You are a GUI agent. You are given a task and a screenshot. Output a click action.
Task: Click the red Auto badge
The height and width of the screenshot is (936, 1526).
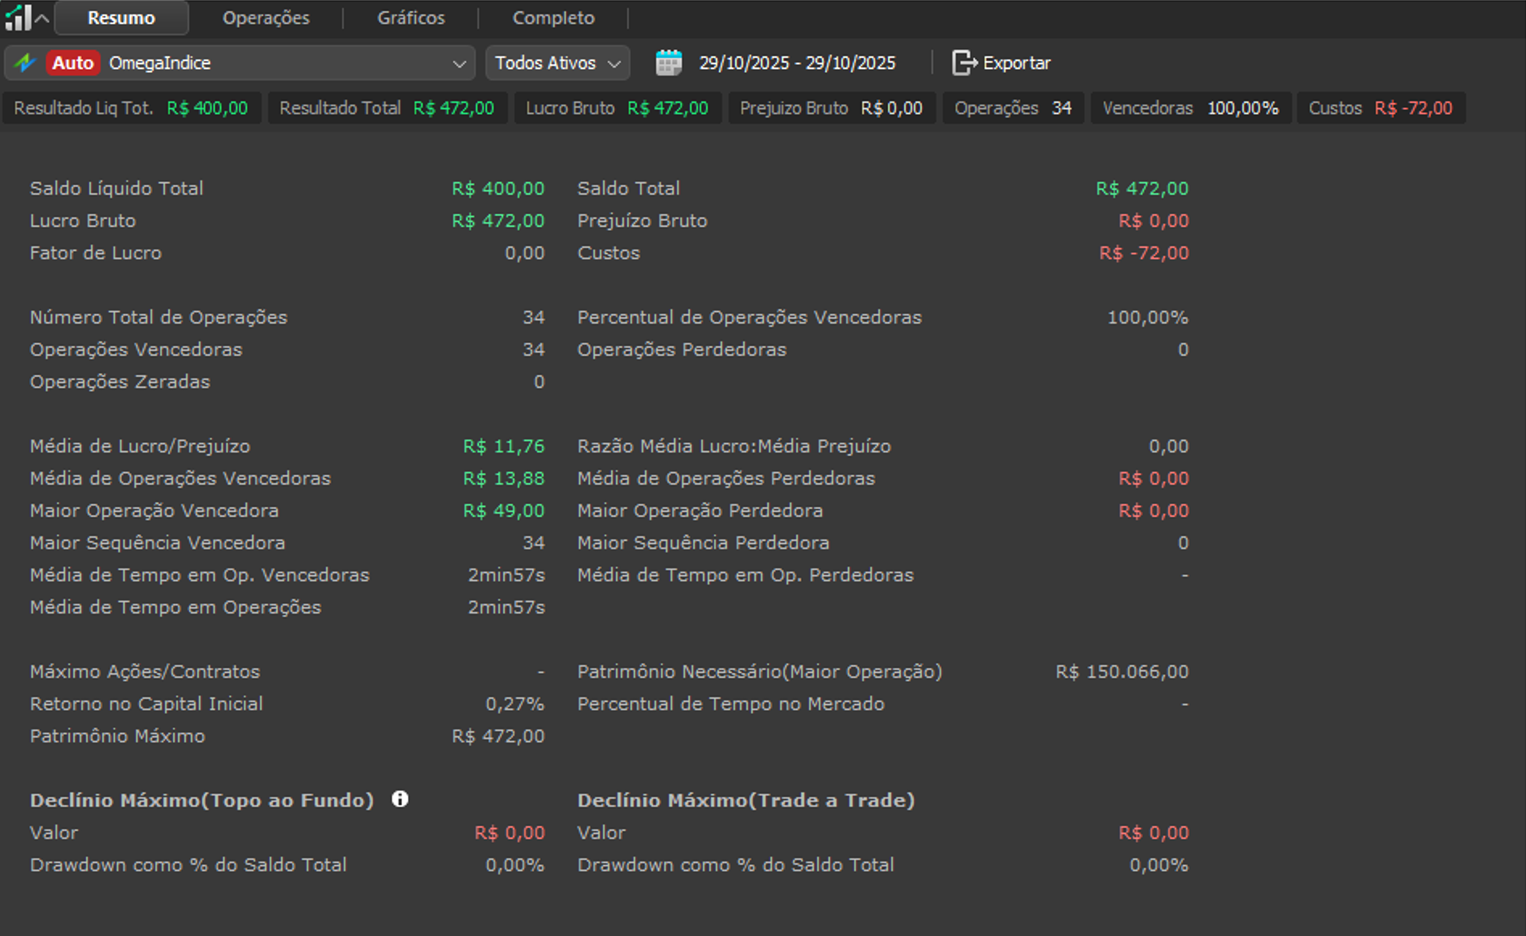[x=73, y=63]
